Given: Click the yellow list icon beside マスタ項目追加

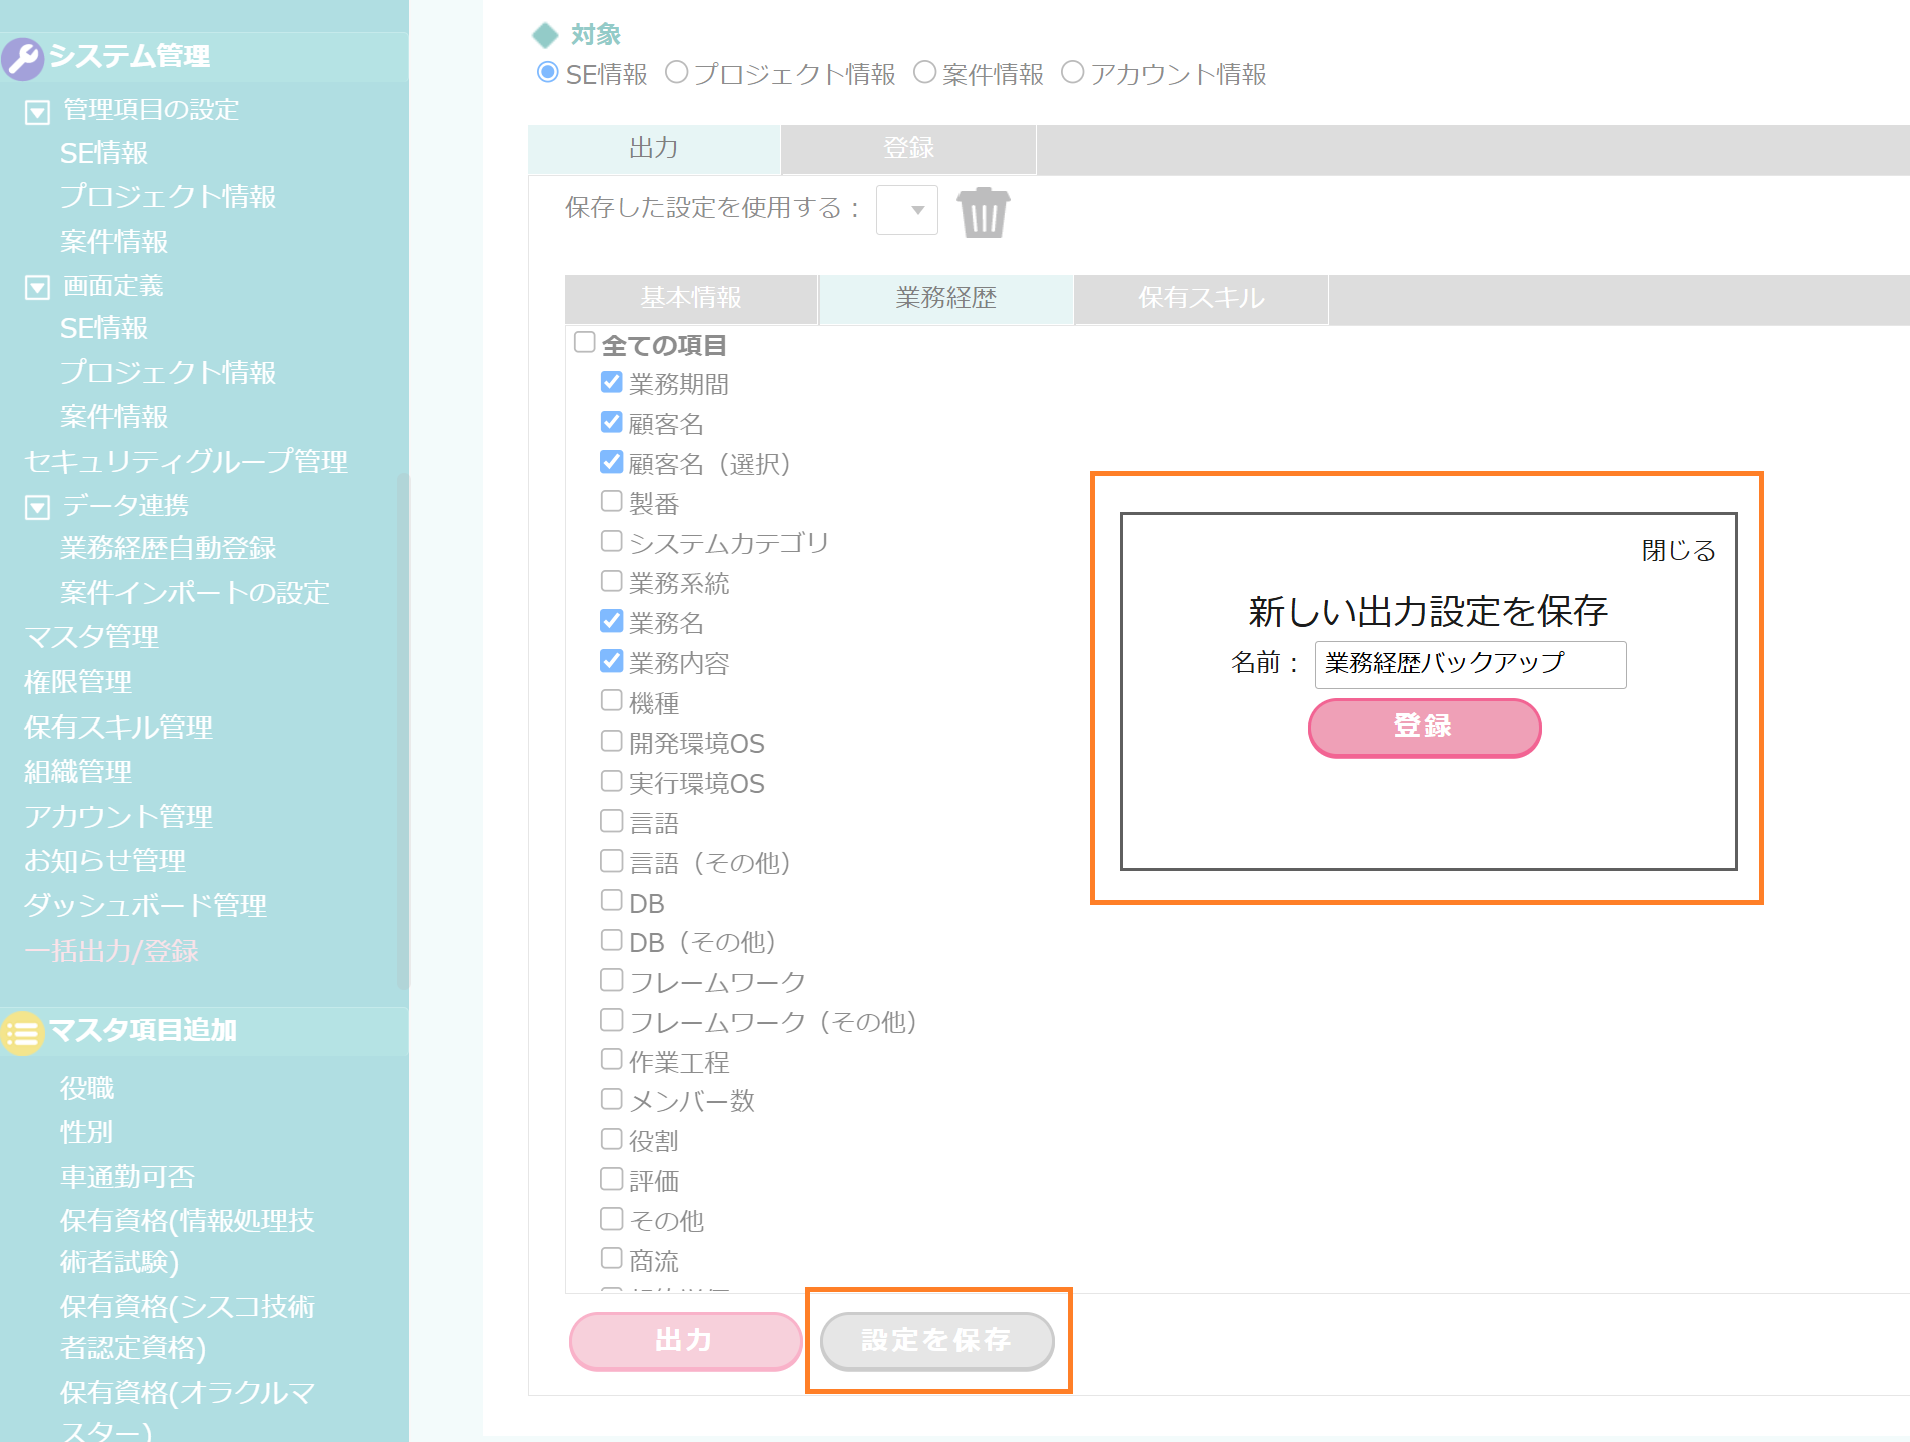Looking at the screenshot, I should pyautogui.click(x=22, y=1032).
